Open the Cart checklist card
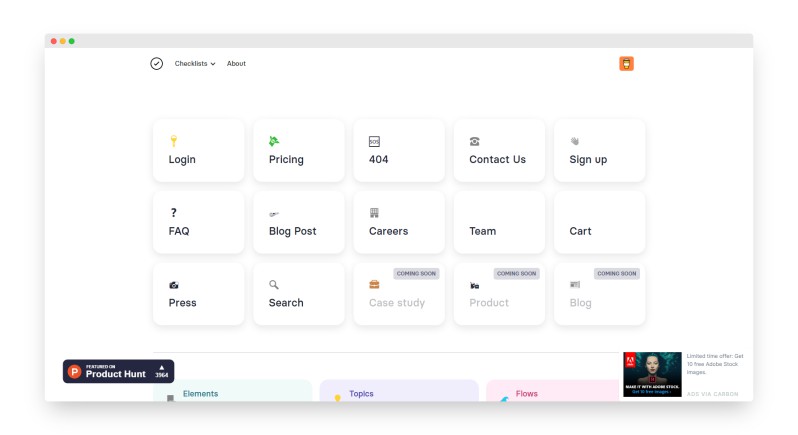The image size is (798, 435). click(x=599, y=222)
